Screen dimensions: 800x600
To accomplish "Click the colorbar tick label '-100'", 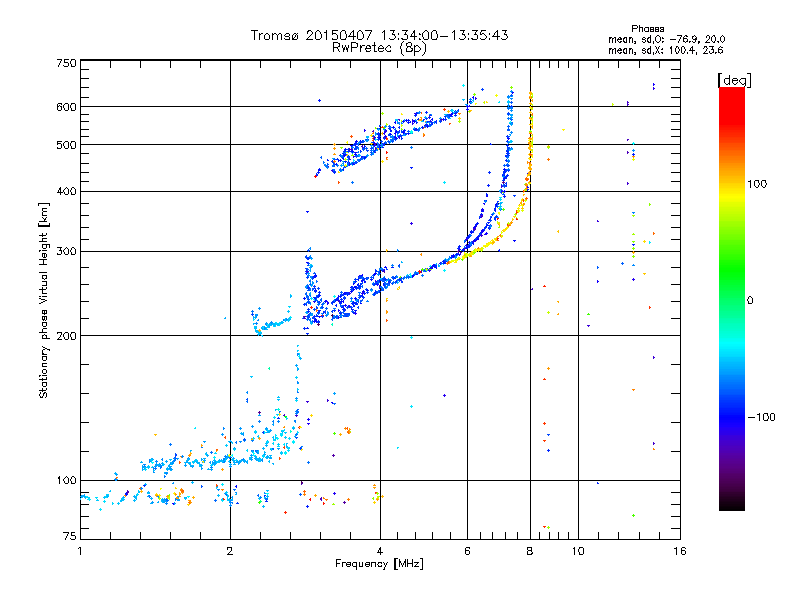I will coord(762,417).
